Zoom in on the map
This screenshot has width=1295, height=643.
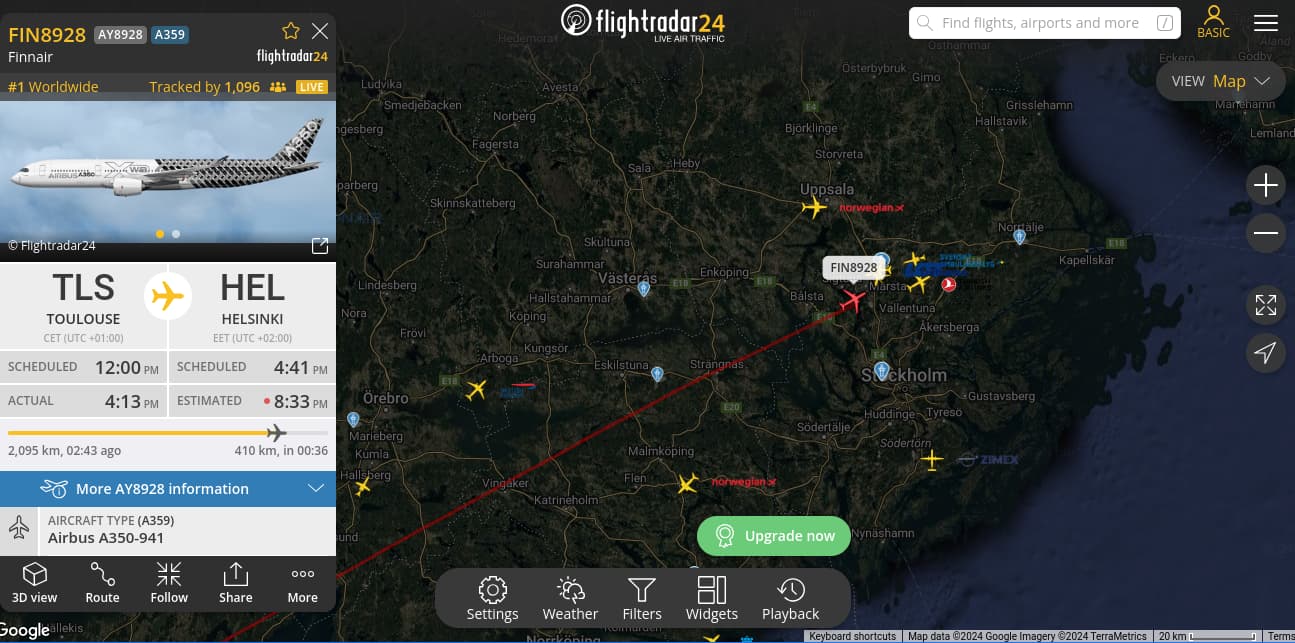pos(1266,185)
